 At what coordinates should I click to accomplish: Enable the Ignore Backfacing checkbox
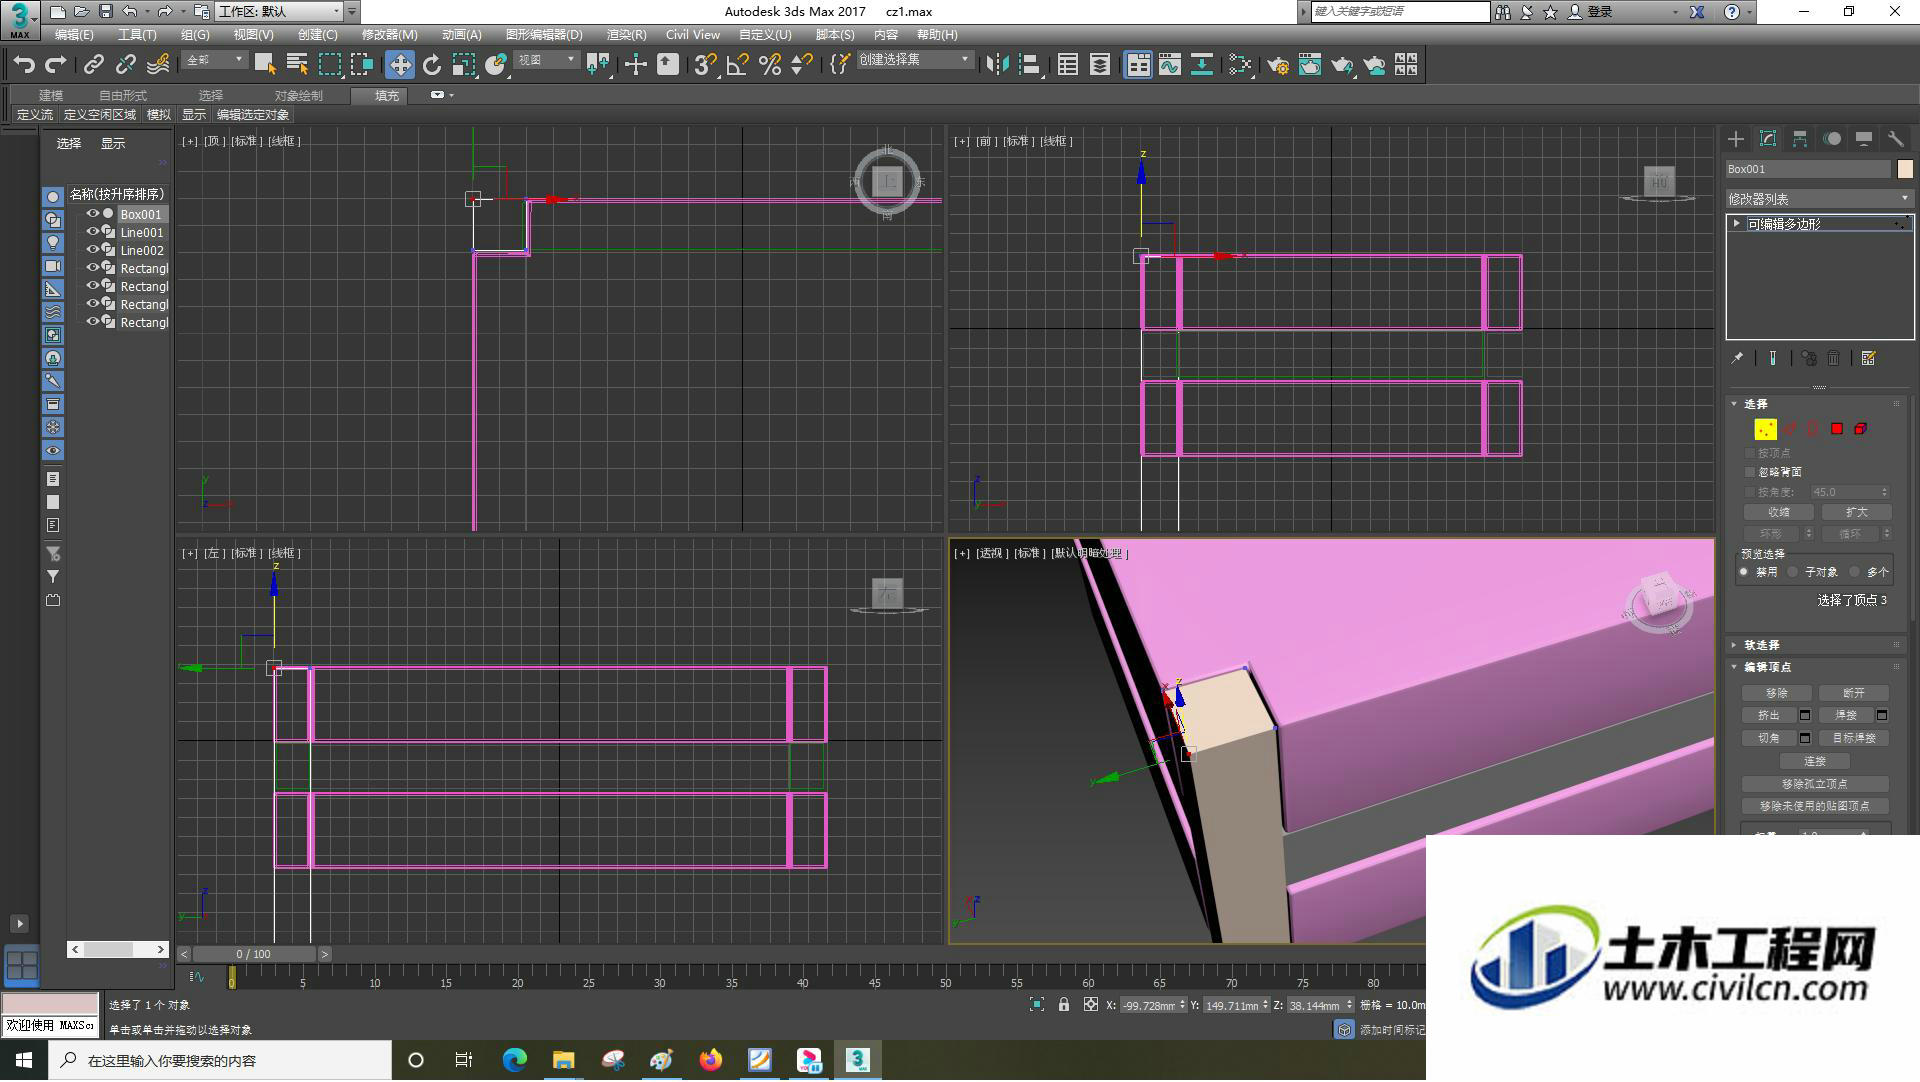1750,472
